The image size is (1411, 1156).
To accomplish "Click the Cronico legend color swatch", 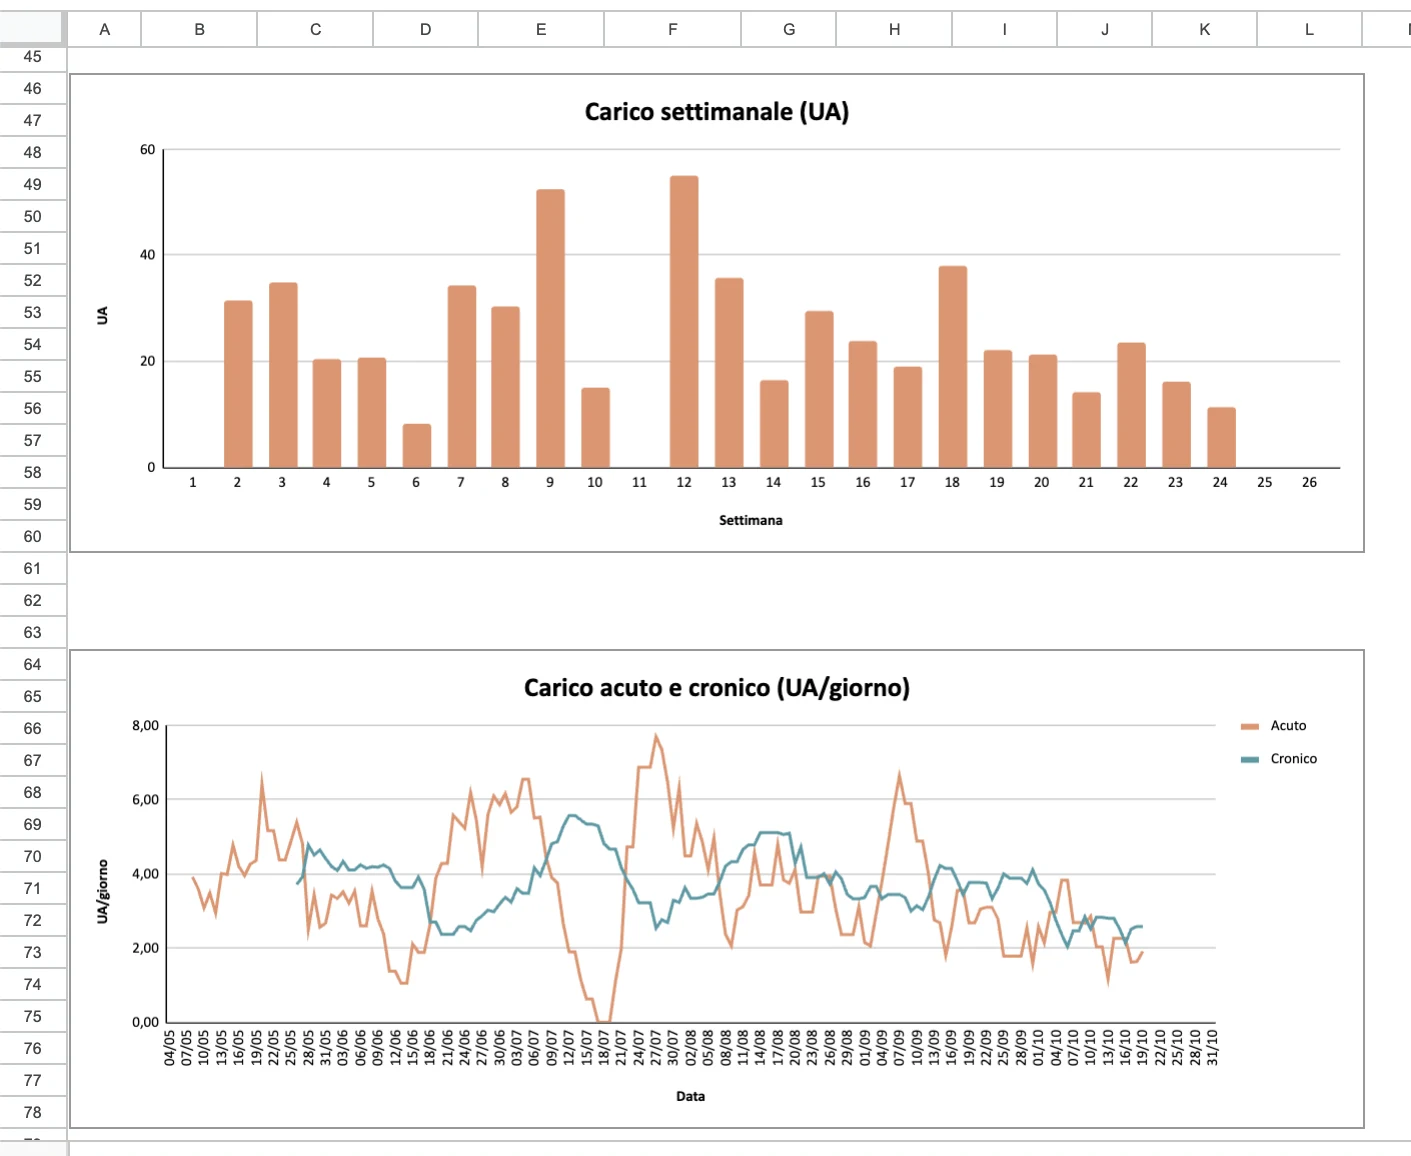I will point(1250,759).
